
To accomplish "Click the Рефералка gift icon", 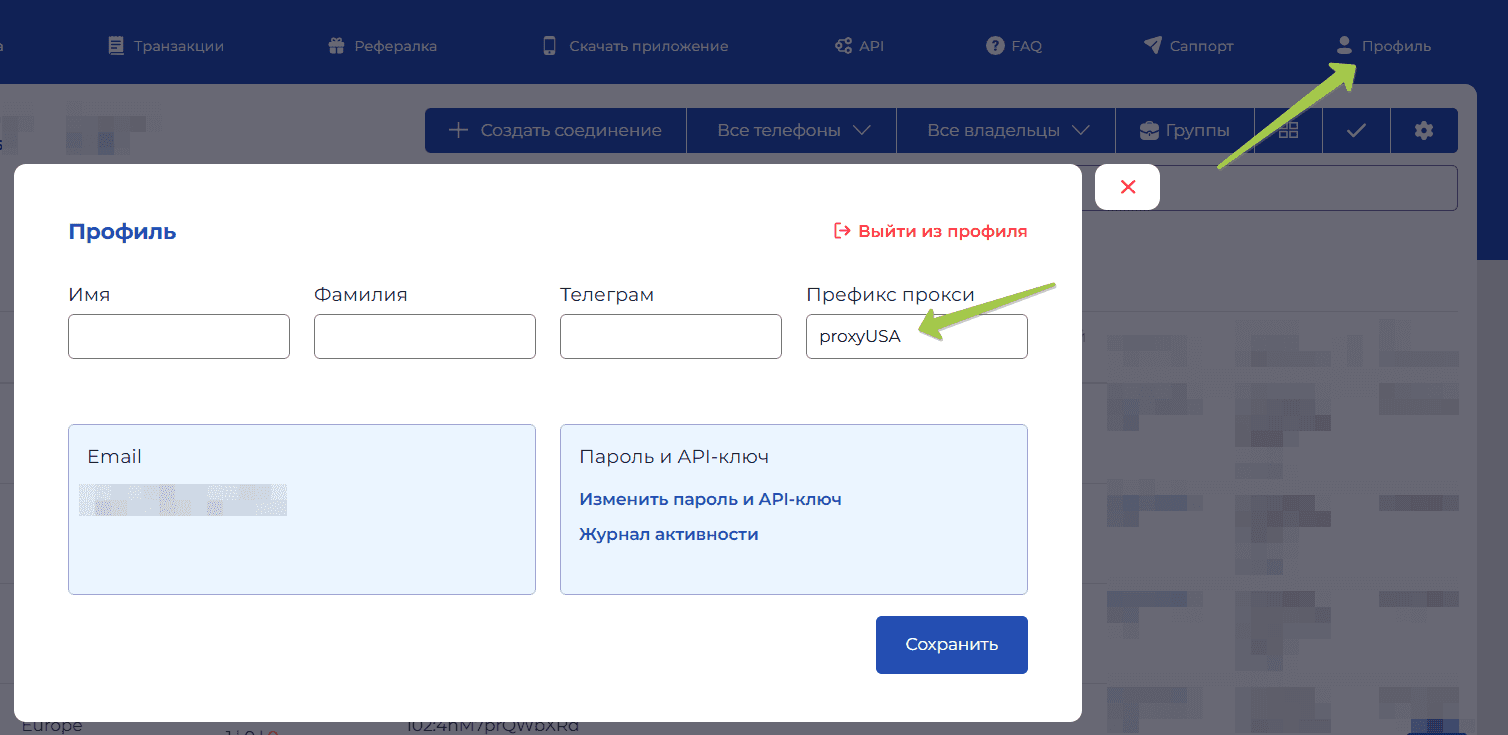I will tap(336, 46).
